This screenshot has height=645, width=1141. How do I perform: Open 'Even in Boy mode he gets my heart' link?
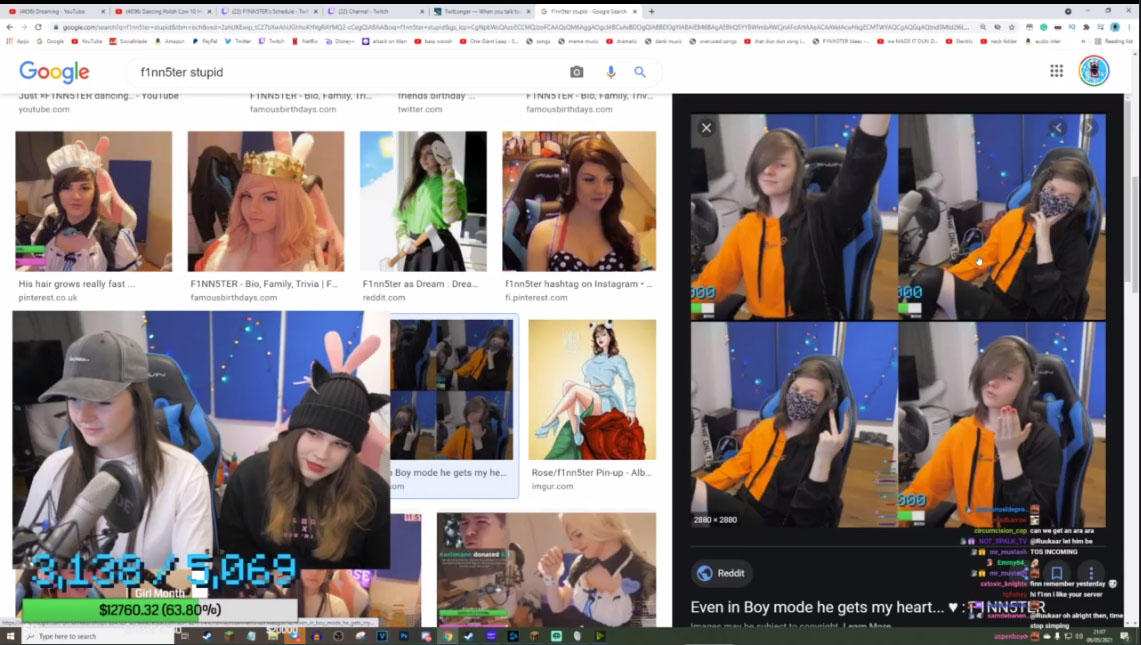pyautogui.click(x=867, y=607)
